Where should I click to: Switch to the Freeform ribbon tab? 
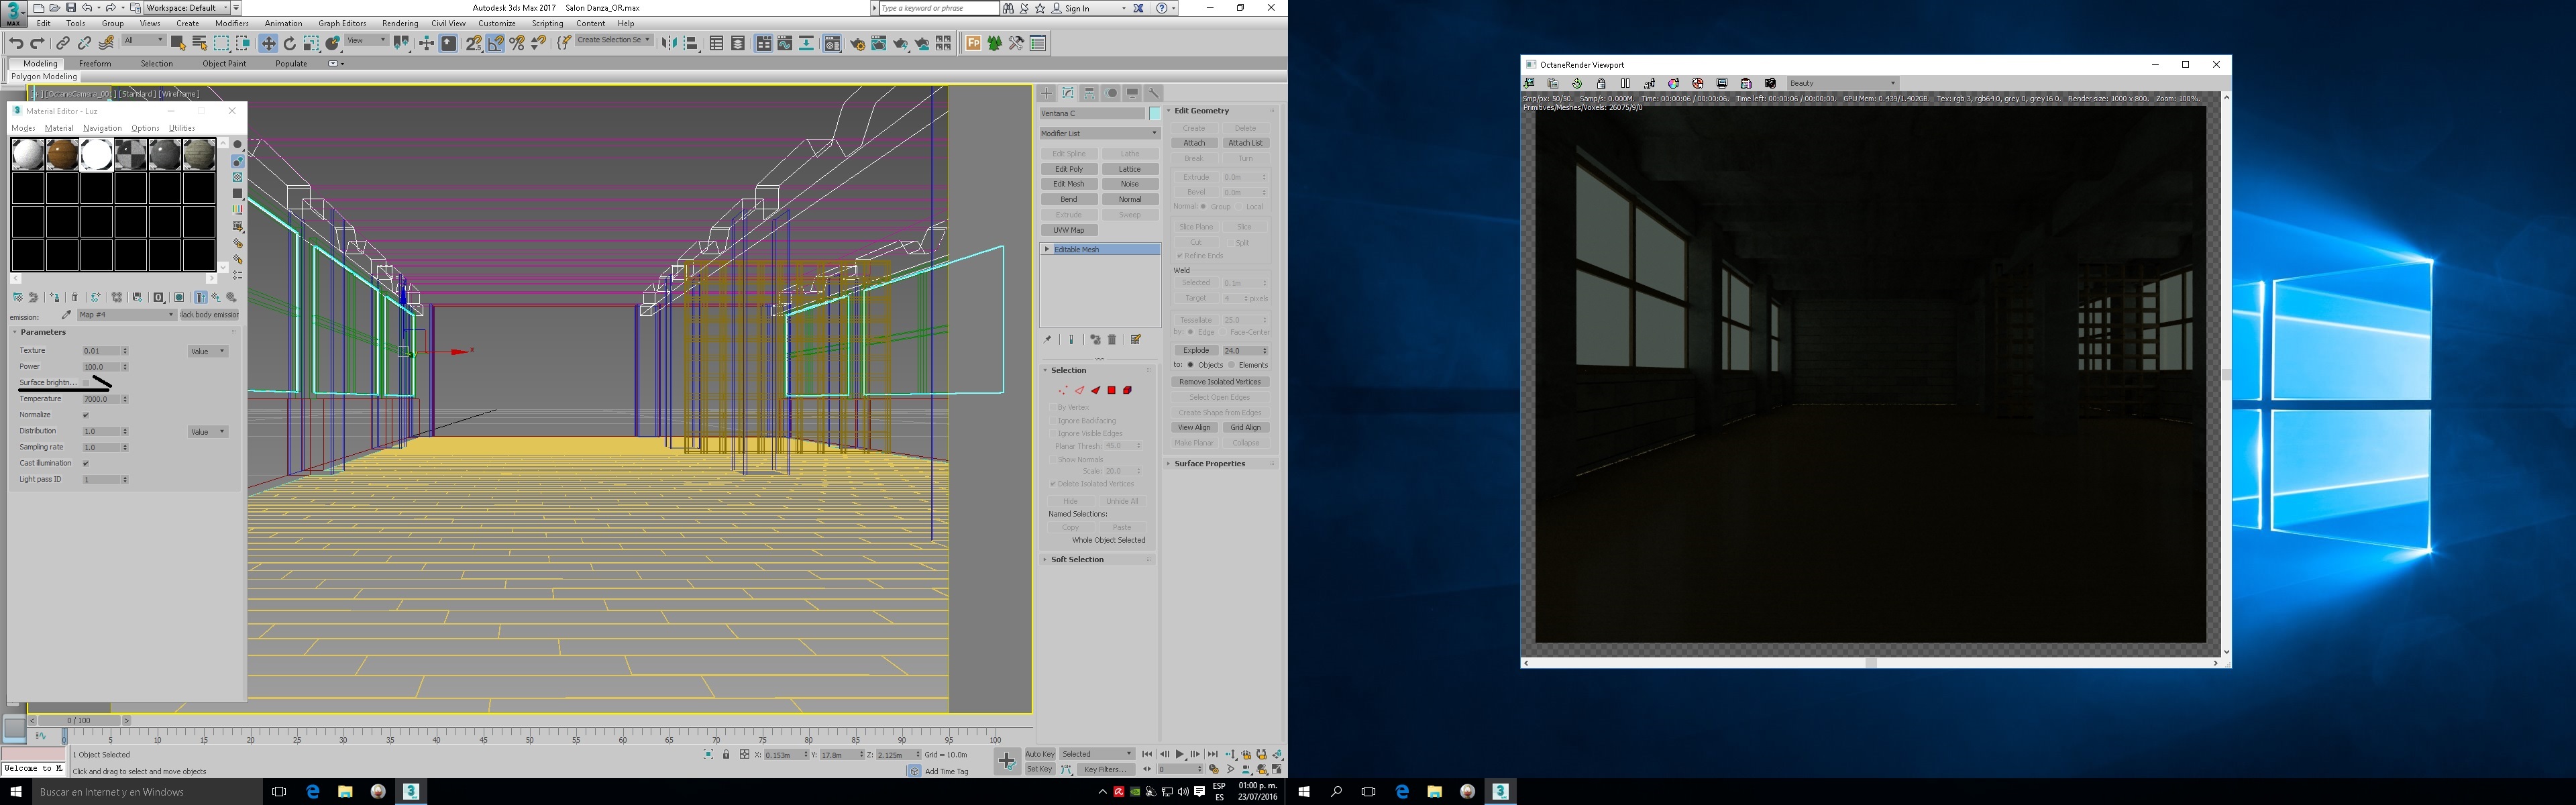[x=95, y=63]
